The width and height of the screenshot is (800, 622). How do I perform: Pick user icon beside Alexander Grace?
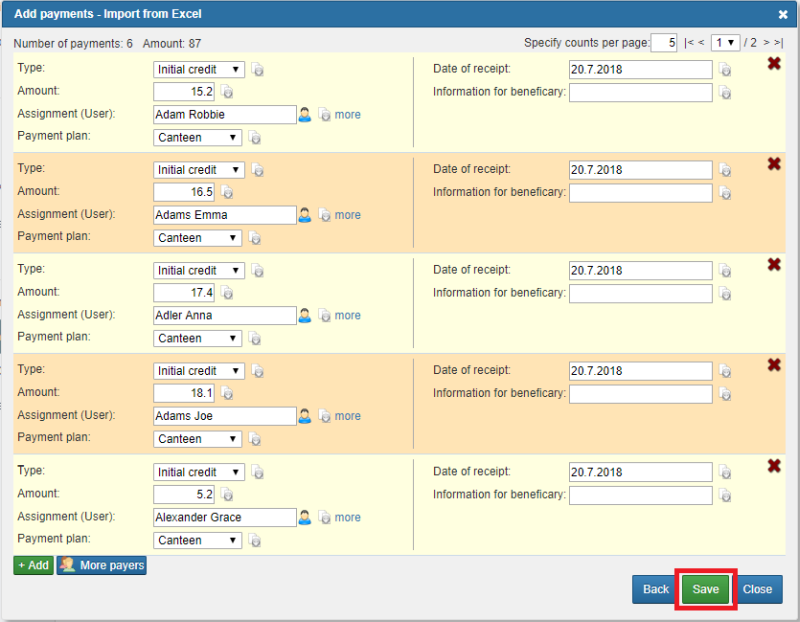(x=305, y=517)
